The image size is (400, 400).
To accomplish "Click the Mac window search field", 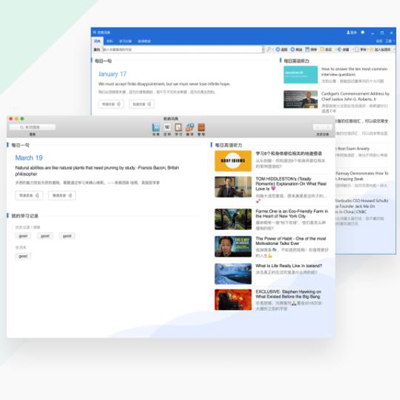I will tap(32, 127).
